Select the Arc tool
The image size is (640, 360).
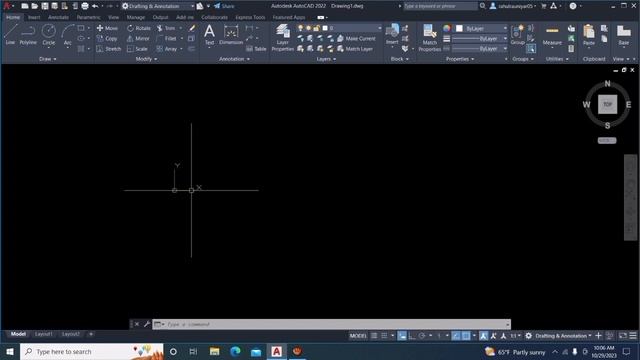(68, 34)
